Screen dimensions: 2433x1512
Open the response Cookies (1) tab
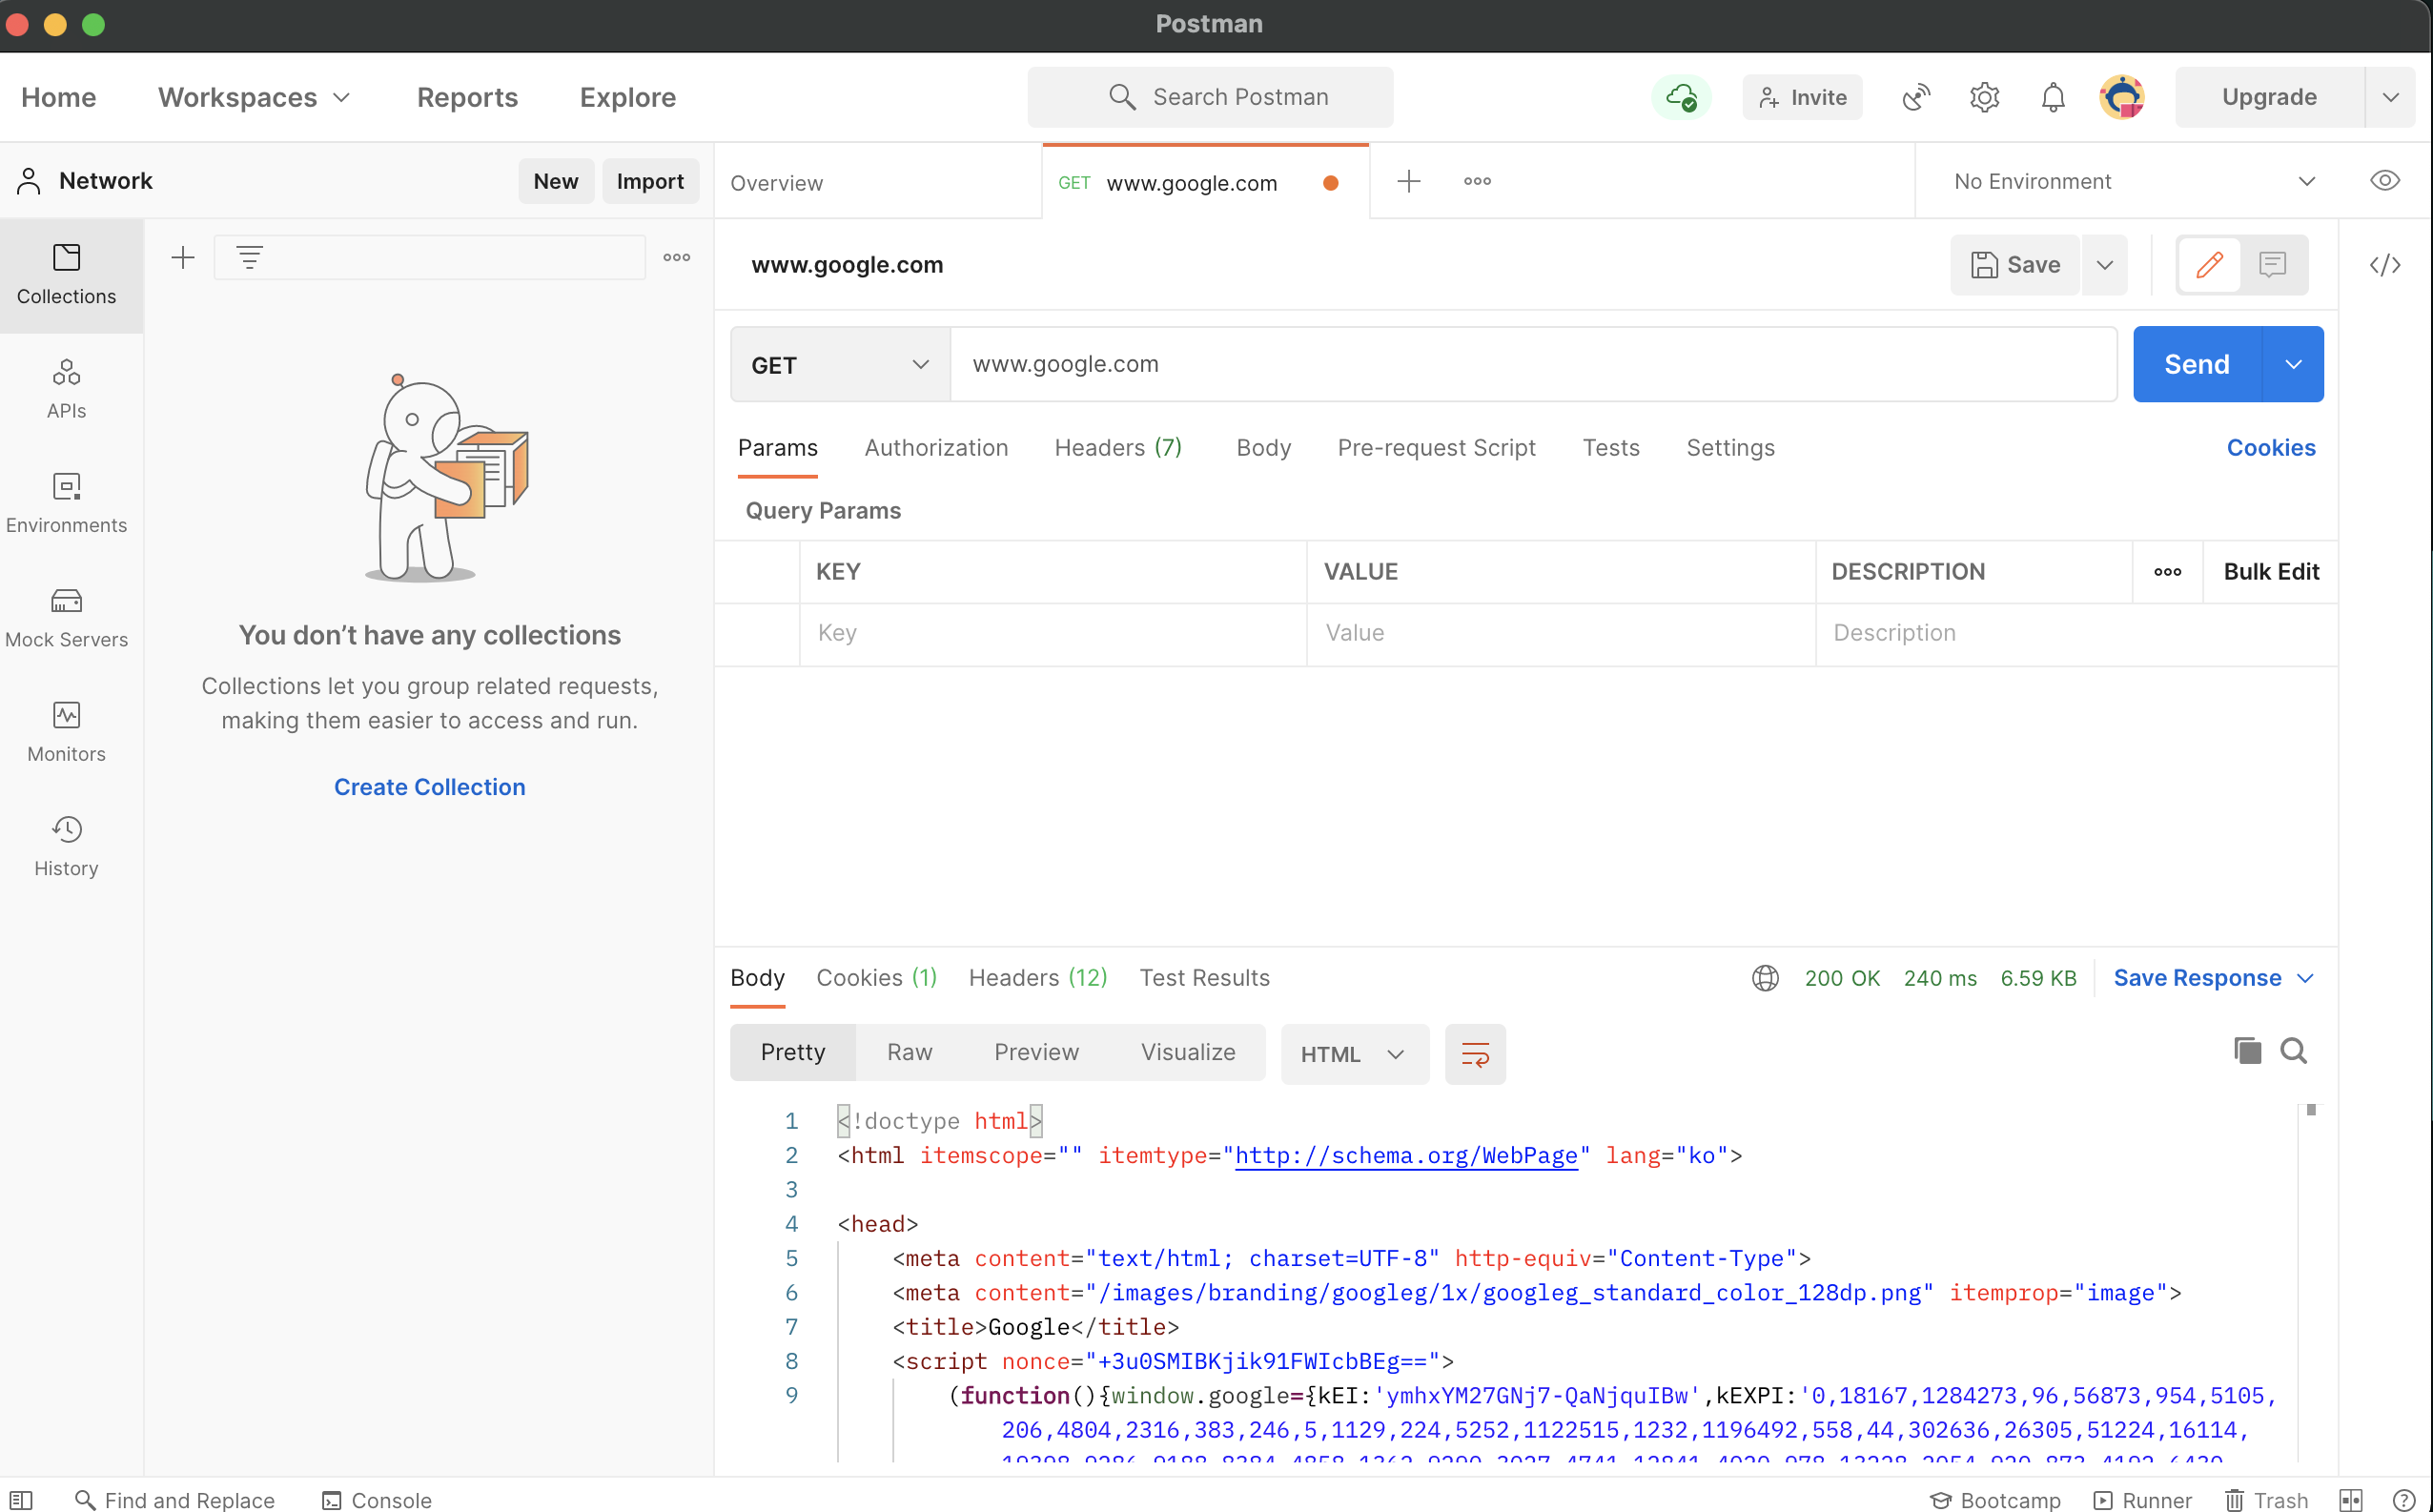point(876,978)
